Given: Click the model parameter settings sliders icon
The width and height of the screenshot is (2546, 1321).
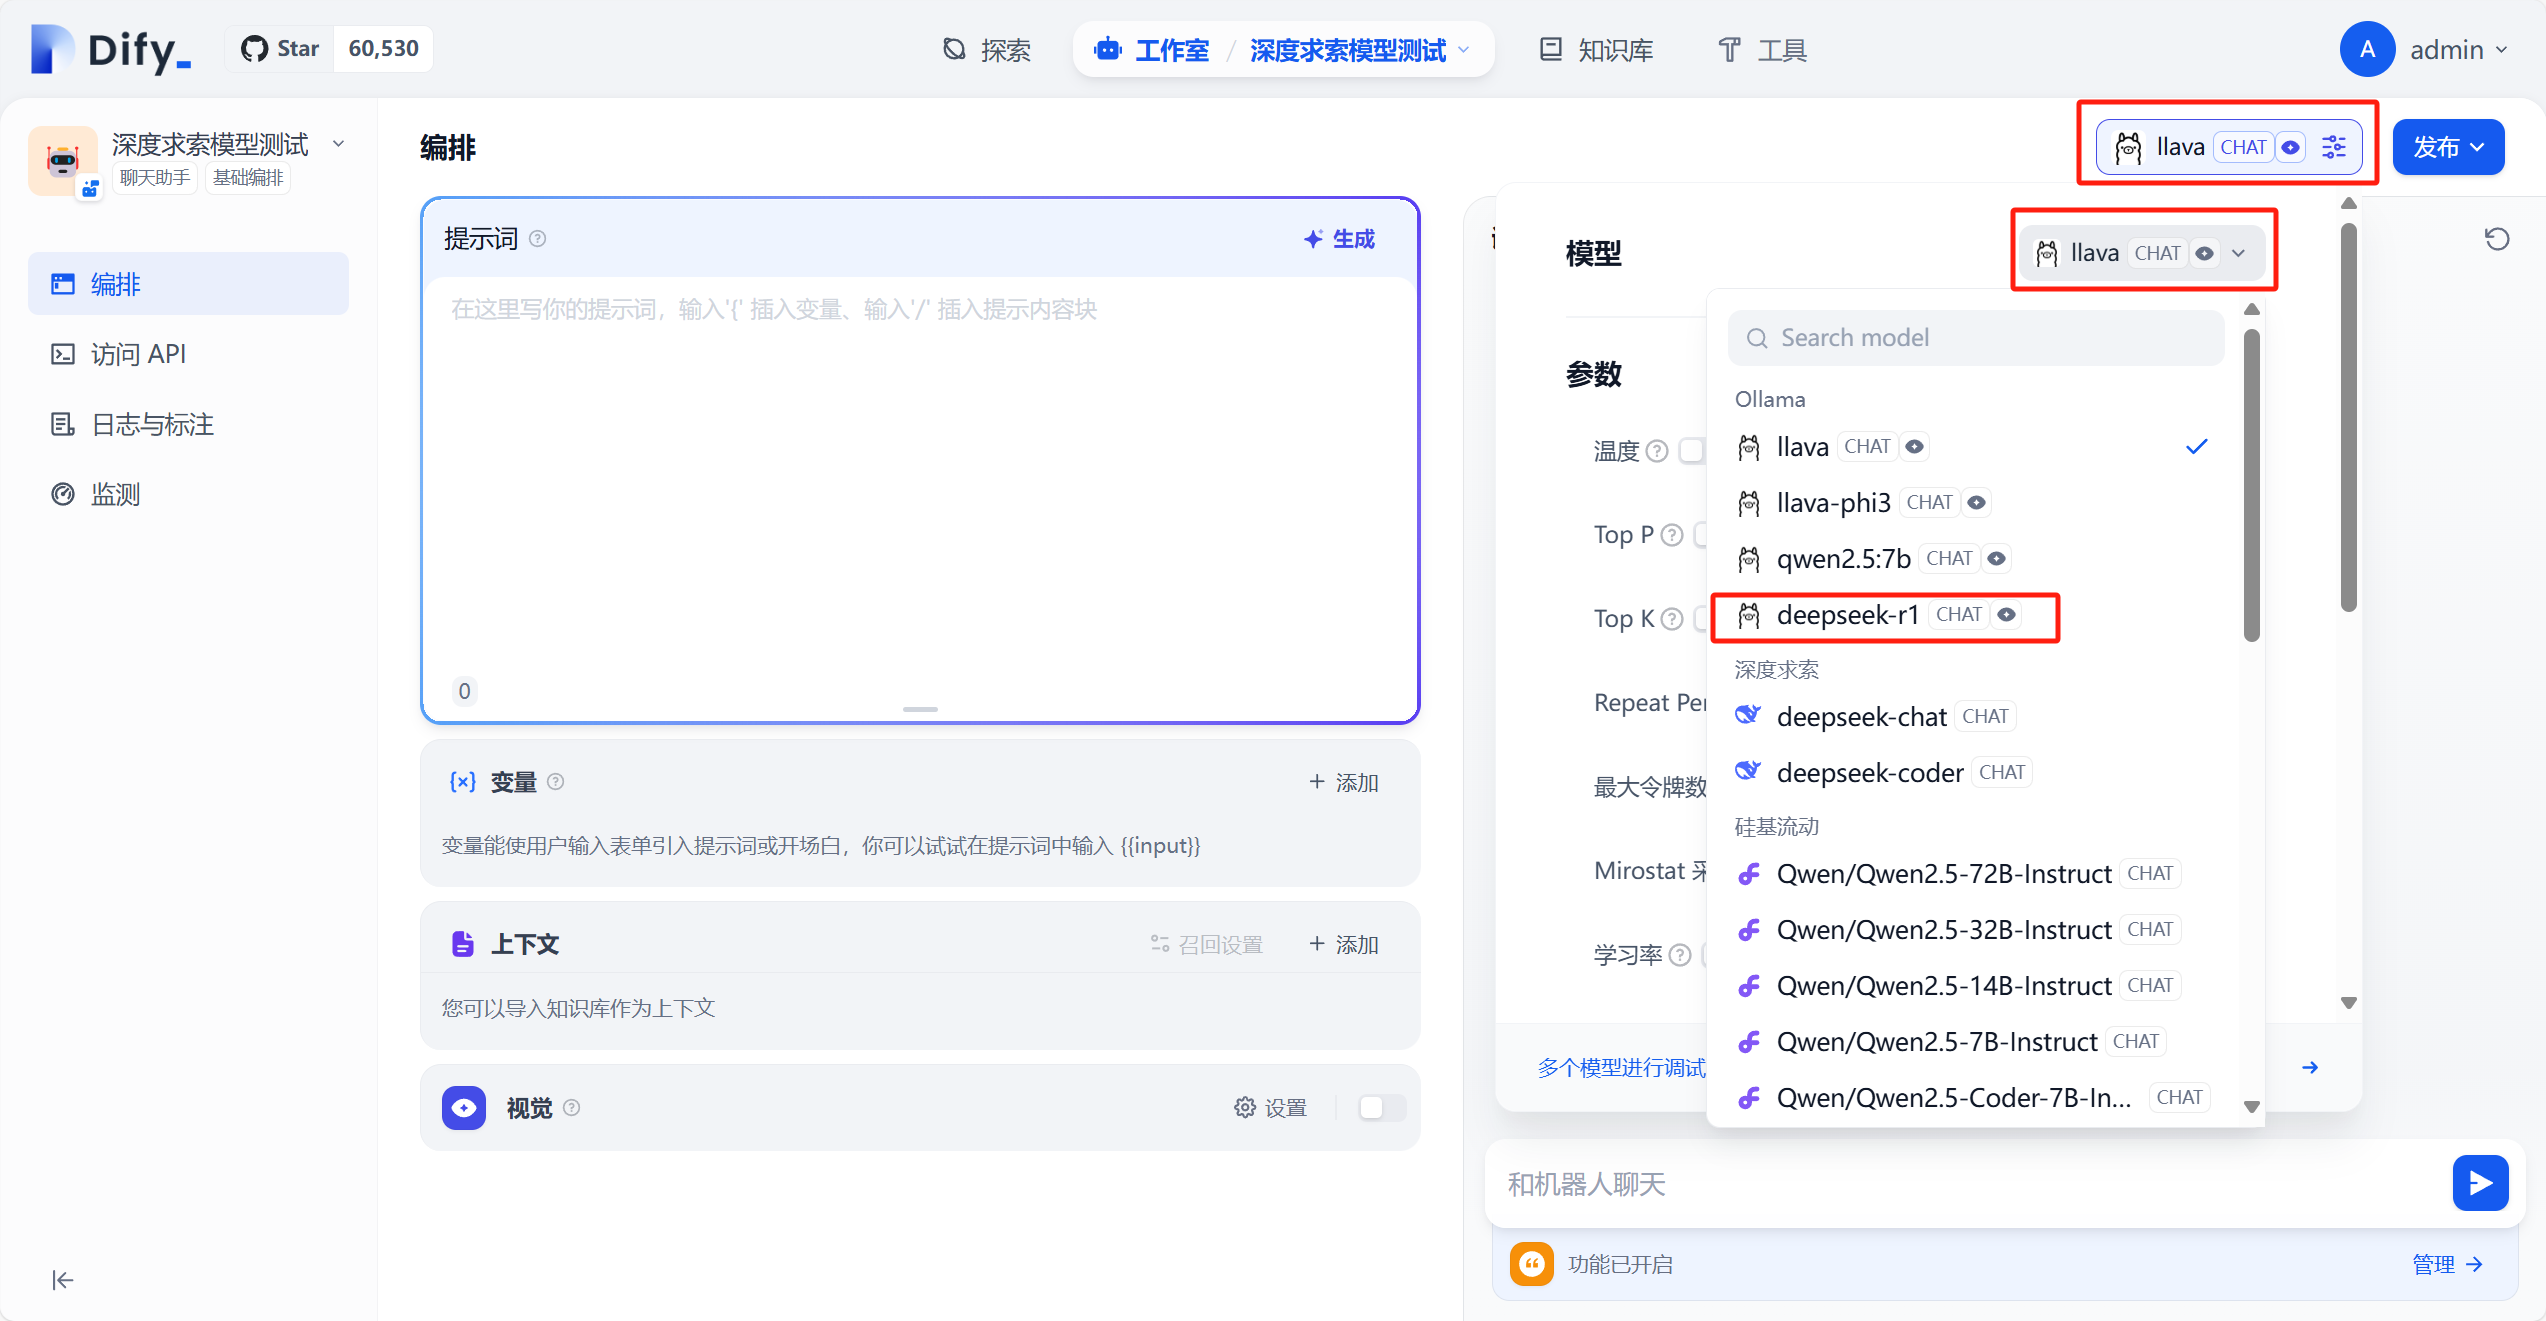Looking at the screenshot, I should (x=2333, y=147).
